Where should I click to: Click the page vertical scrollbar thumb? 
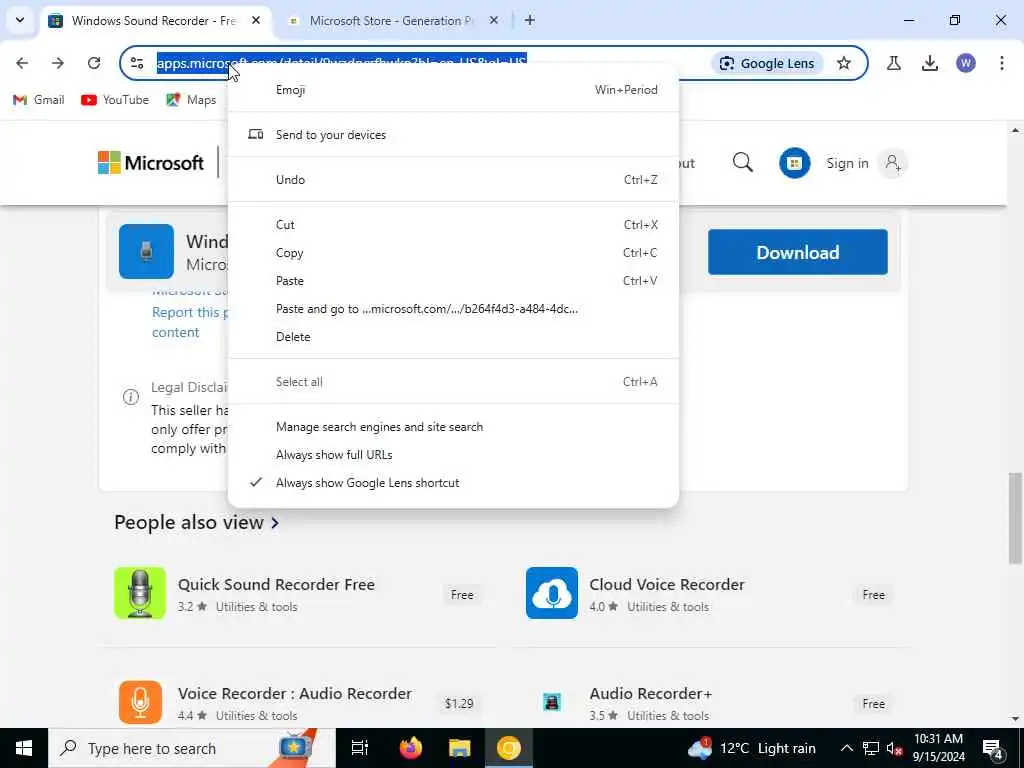pyautogui.click(x=1015, y=519)
